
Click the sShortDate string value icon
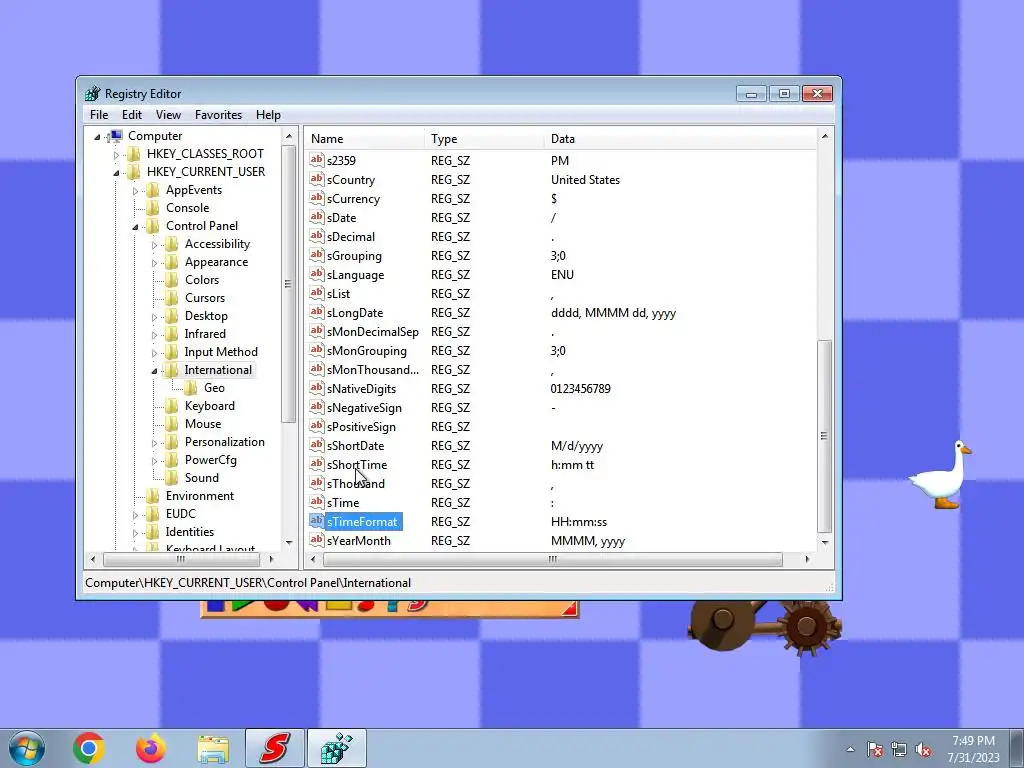click(317, 445)
